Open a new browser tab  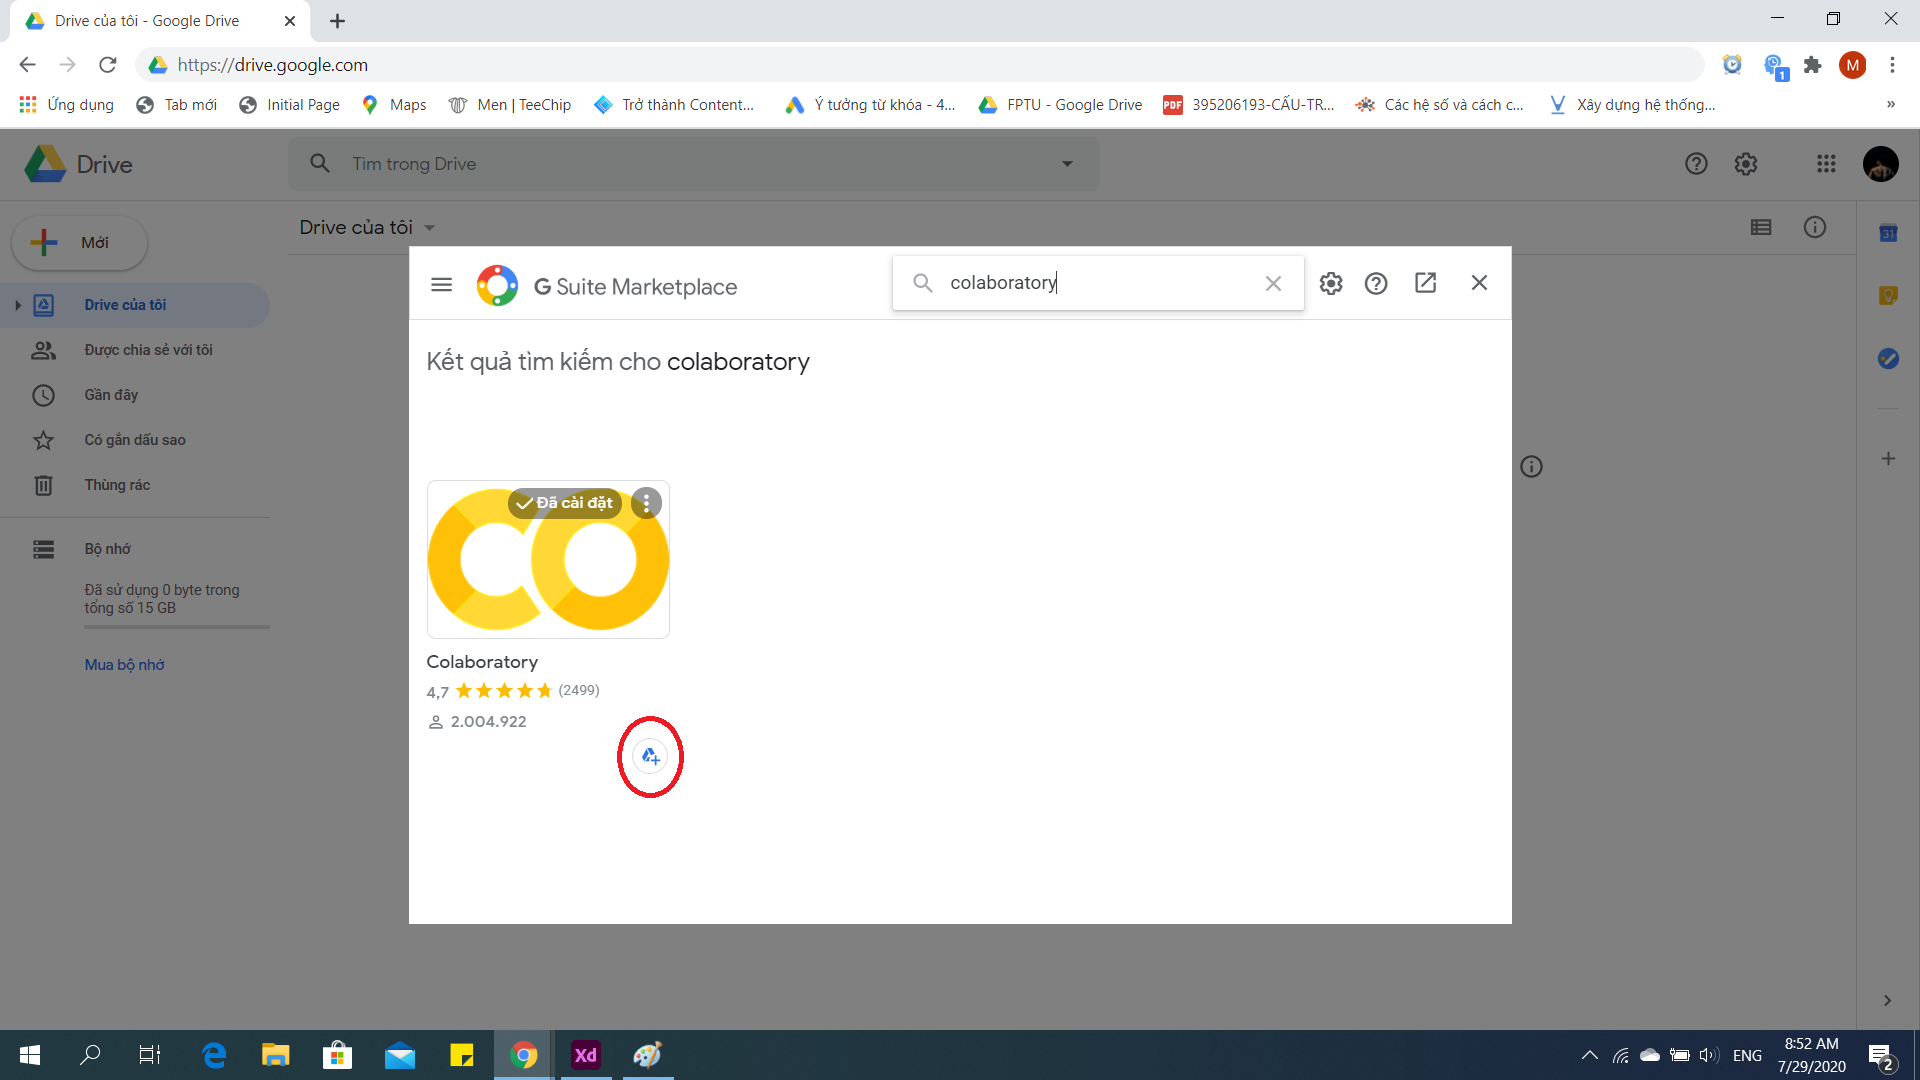coord(338,21)
